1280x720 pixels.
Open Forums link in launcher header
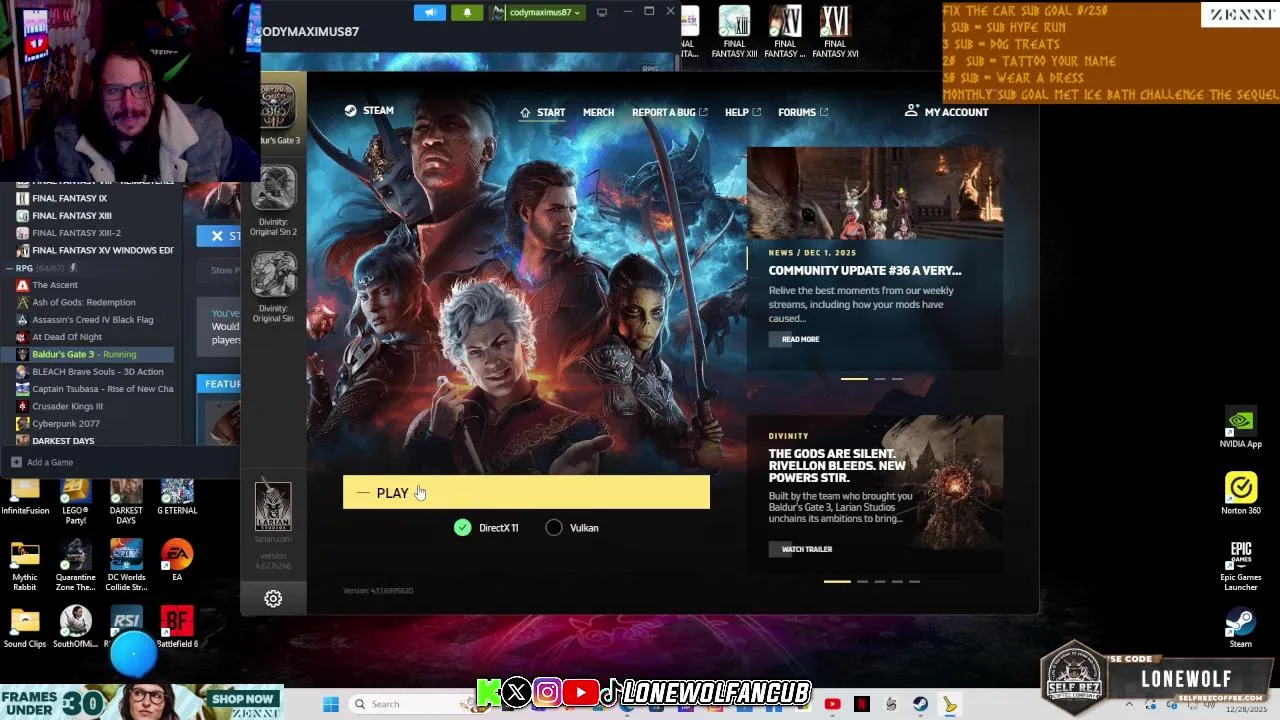click(x=803, y=112)
